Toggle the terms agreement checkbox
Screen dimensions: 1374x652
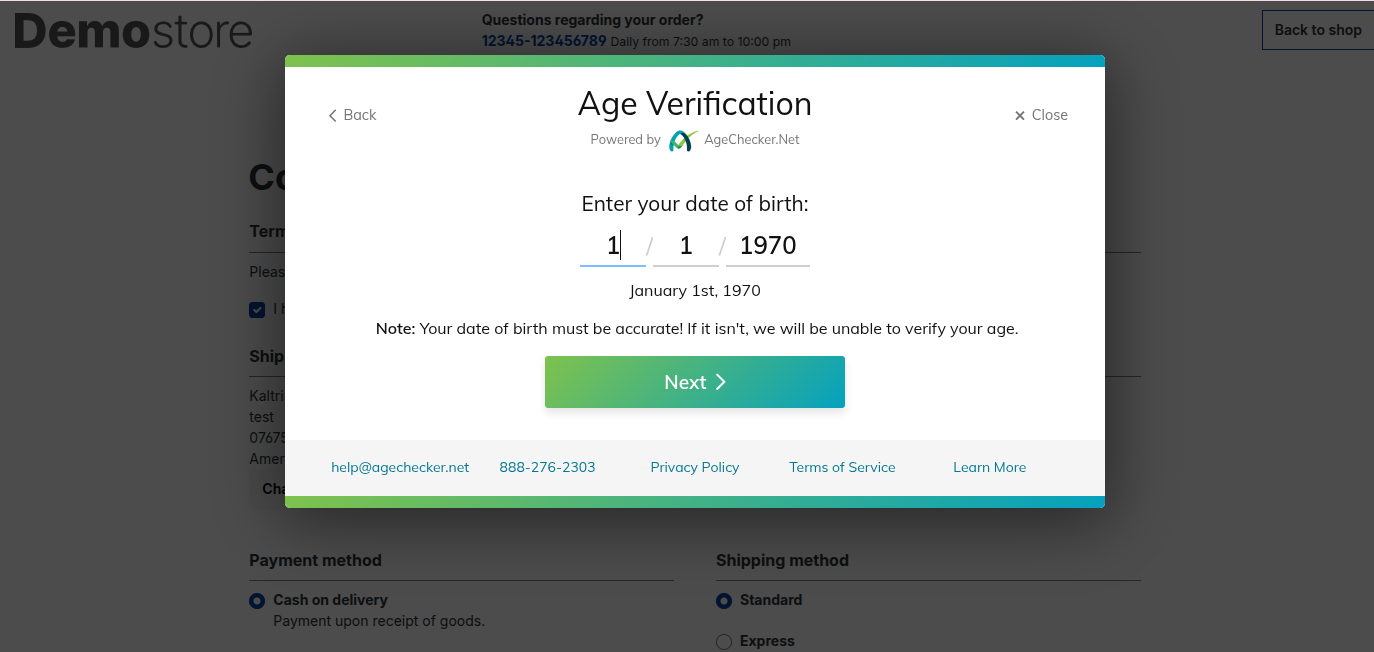tap(257, 310)
